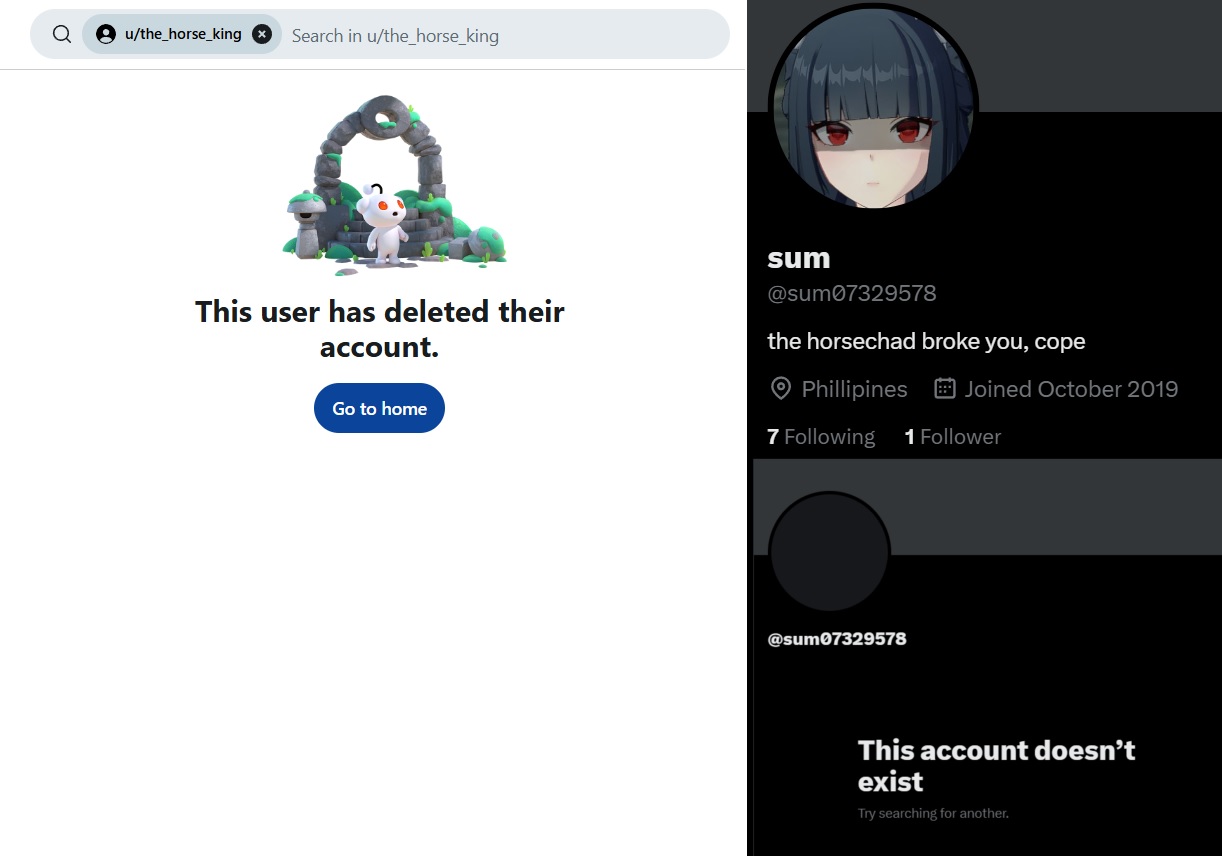Remove the u/the_horse_king search filter
1222x856 pixels.
pyautogui.click(x=262, y=34)
